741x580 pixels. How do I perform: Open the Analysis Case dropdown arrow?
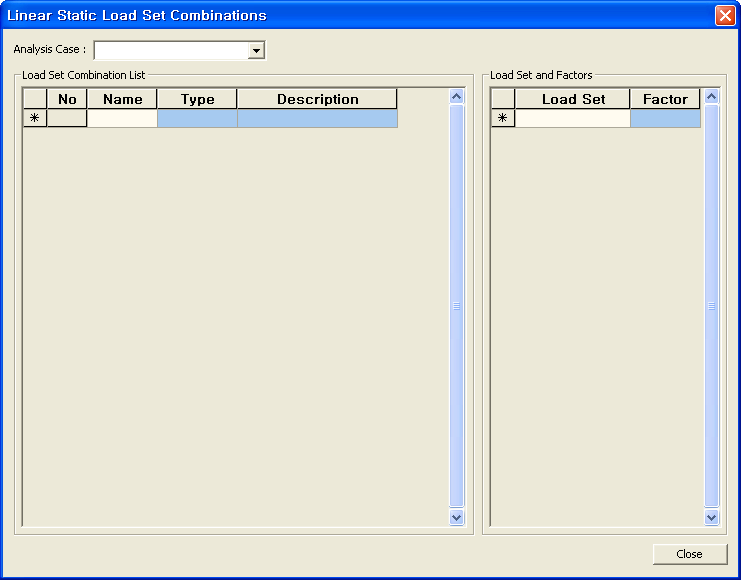coord(256,50)
